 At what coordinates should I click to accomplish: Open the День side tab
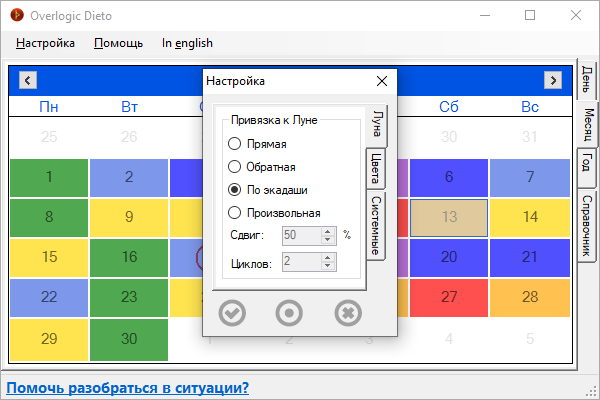587,80
